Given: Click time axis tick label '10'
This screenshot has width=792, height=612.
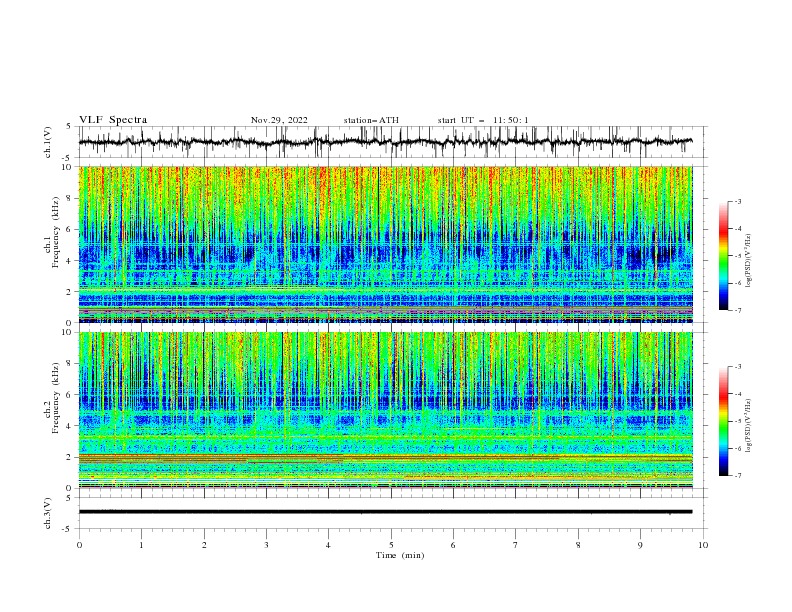Looking at the screenshot, I should point(703,545).
